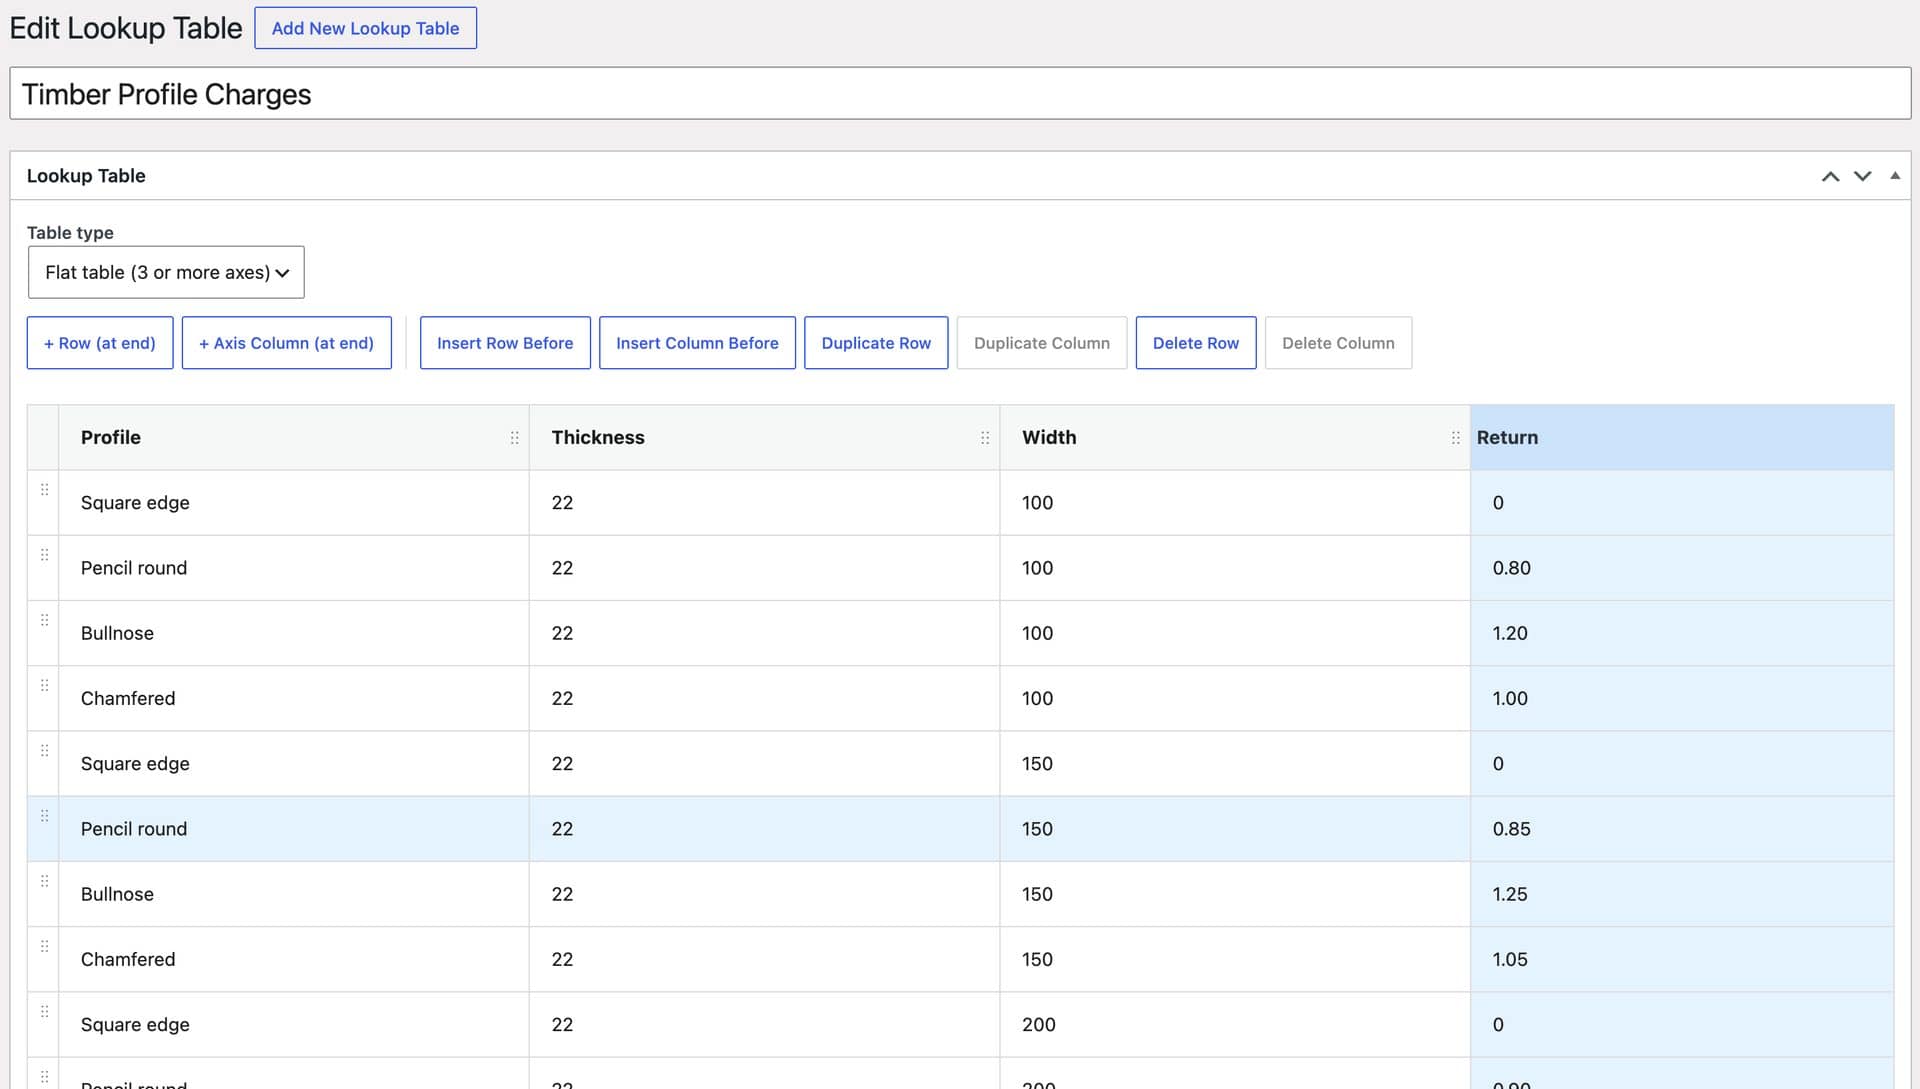
Task: Click drag handle of Square edge 200 row
Action: pos(44,1012)
